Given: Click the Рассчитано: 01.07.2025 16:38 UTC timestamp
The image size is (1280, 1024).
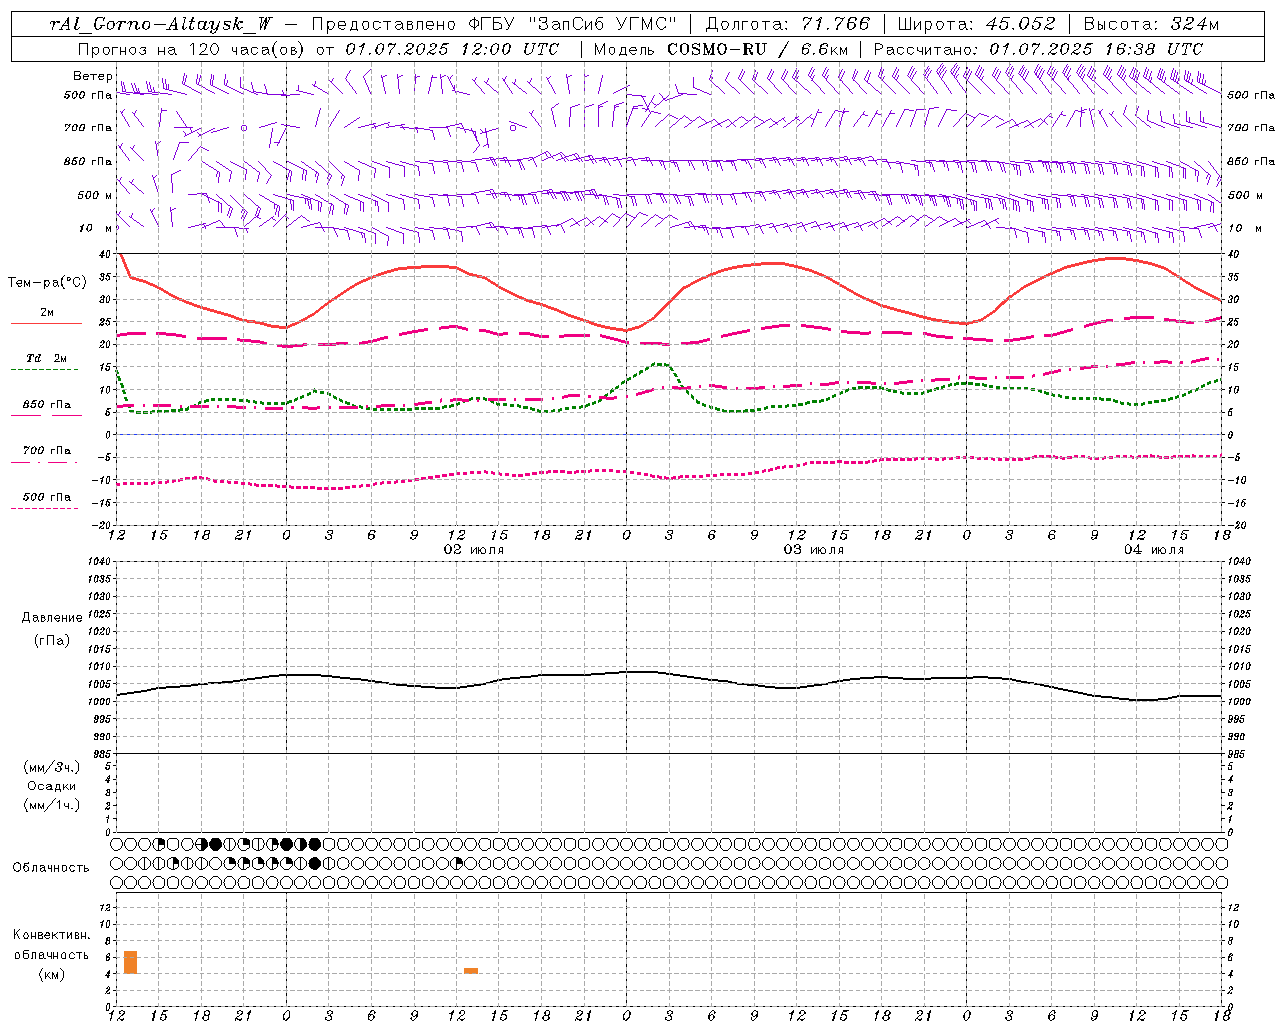Looking at the screenshot, I should (1039, 49).
